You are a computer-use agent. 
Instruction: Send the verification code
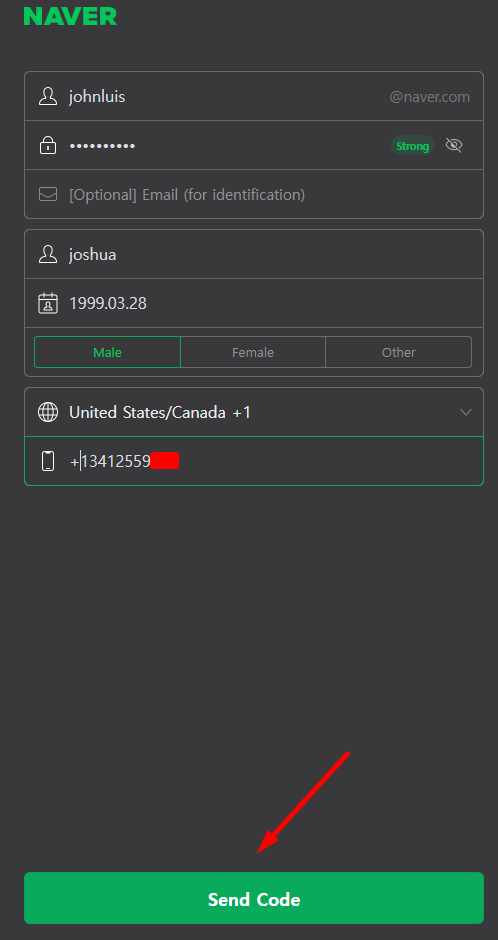point(253,898)
